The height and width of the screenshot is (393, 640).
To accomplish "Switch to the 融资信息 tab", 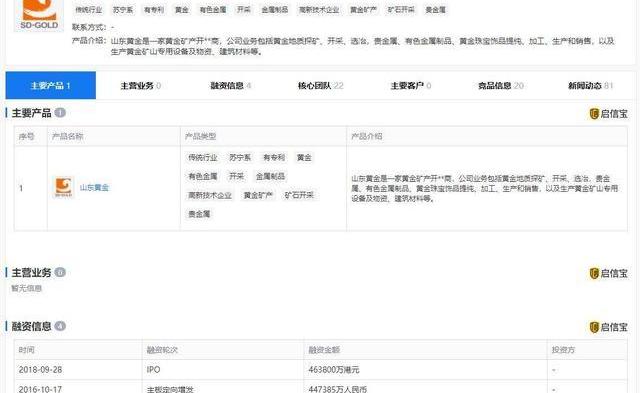I will (x=231, y=86).
